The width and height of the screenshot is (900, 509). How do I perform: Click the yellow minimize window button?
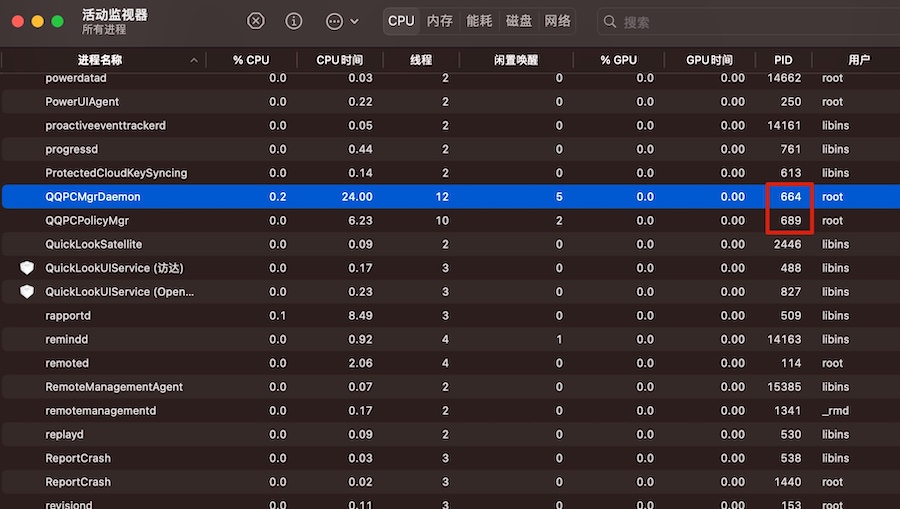click(39, 21)
